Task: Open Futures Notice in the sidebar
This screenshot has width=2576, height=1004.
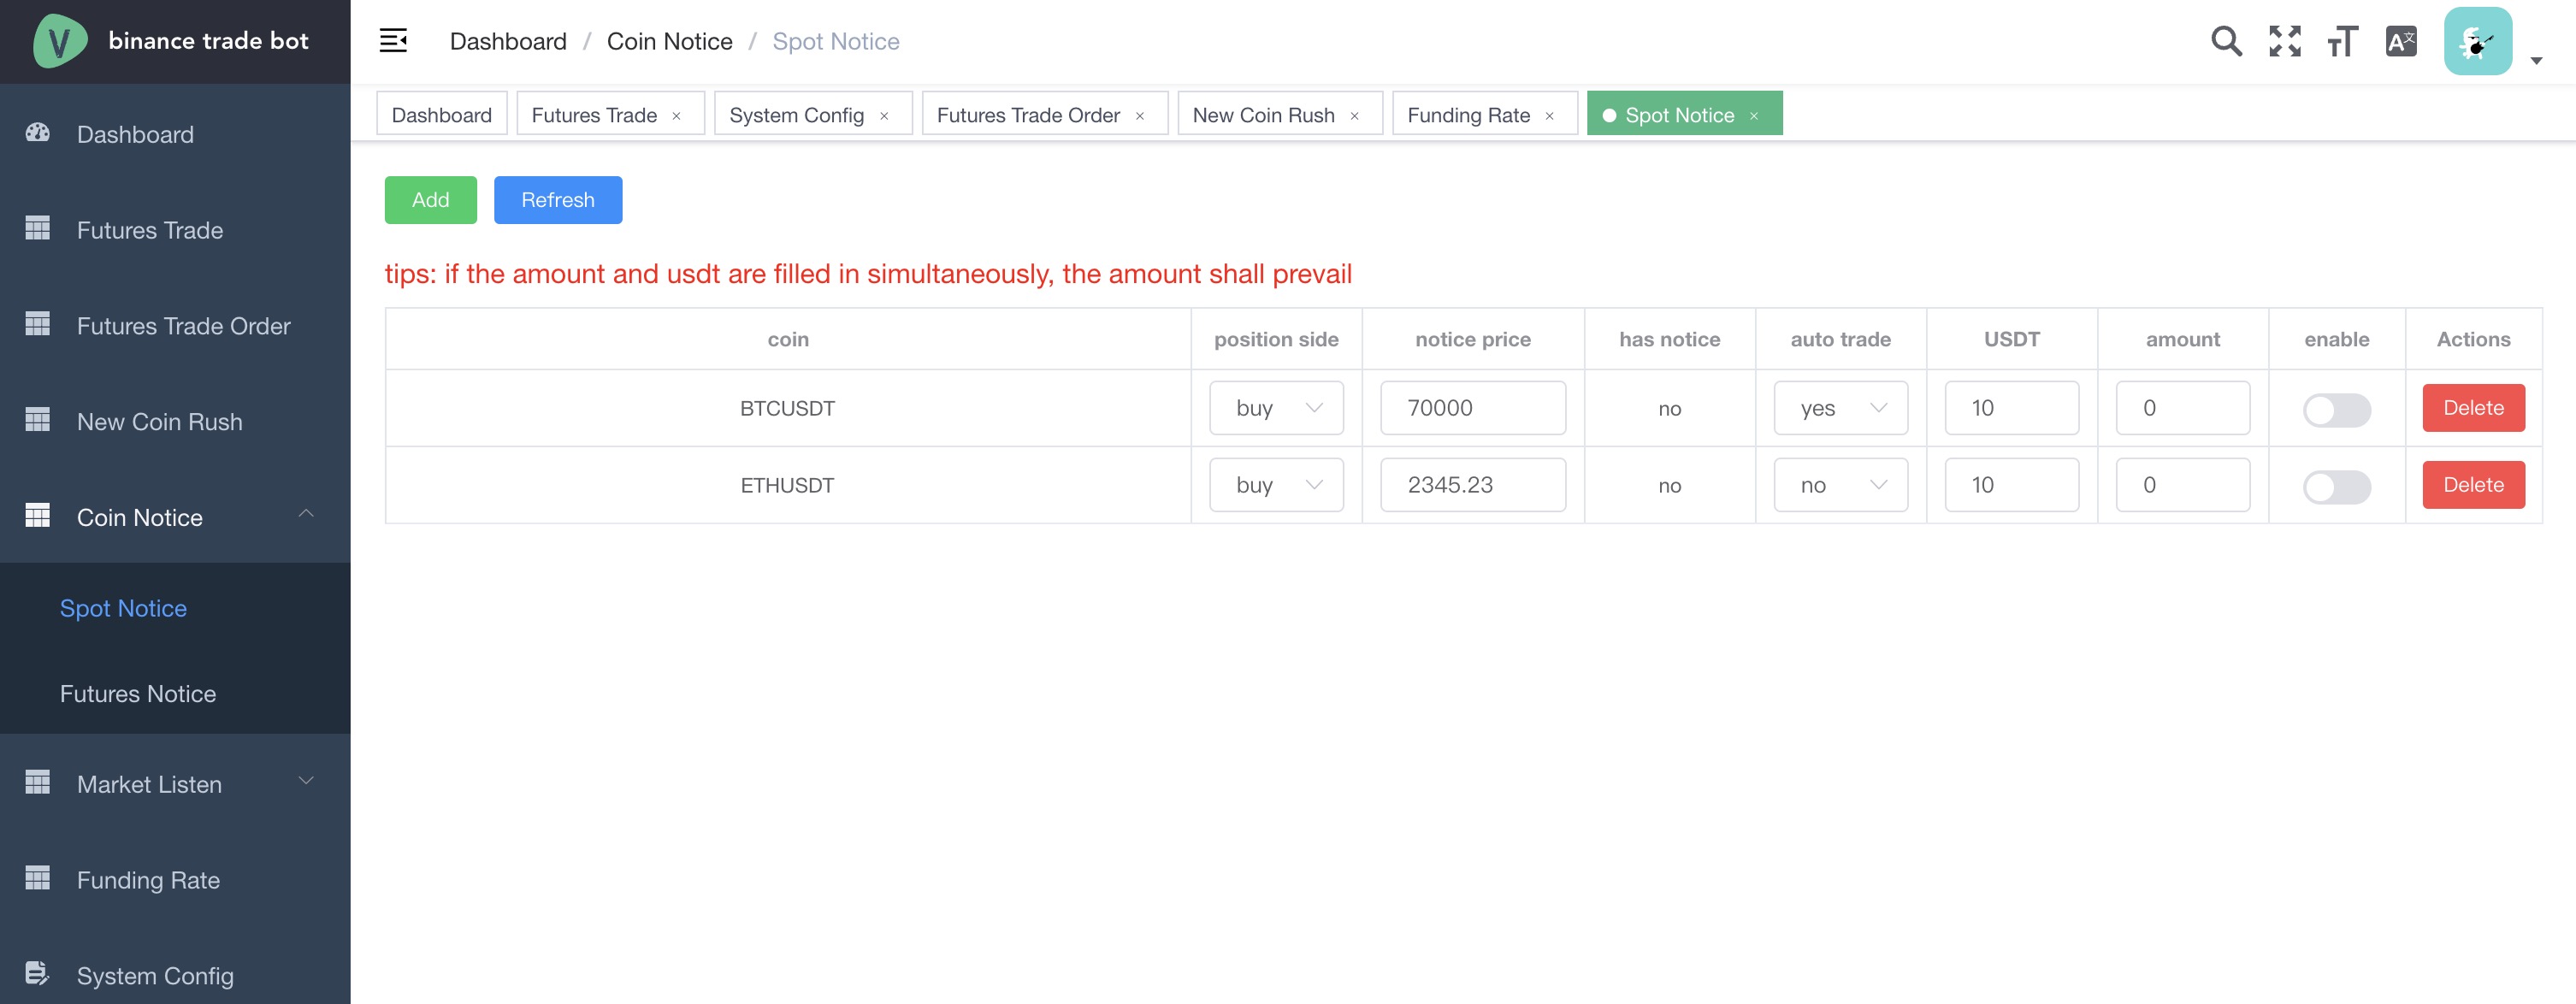Action: click(x=138, y=693)
